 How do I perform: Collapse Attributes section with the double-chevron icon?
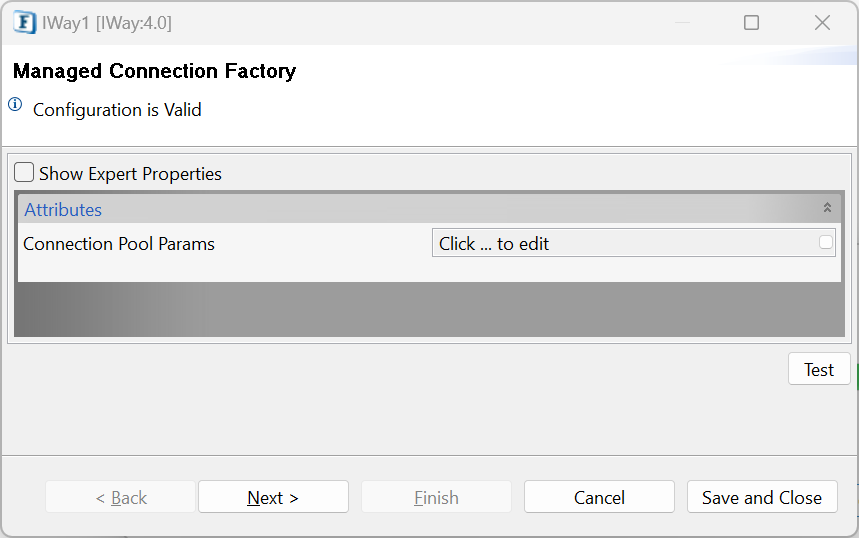(827, 208)
